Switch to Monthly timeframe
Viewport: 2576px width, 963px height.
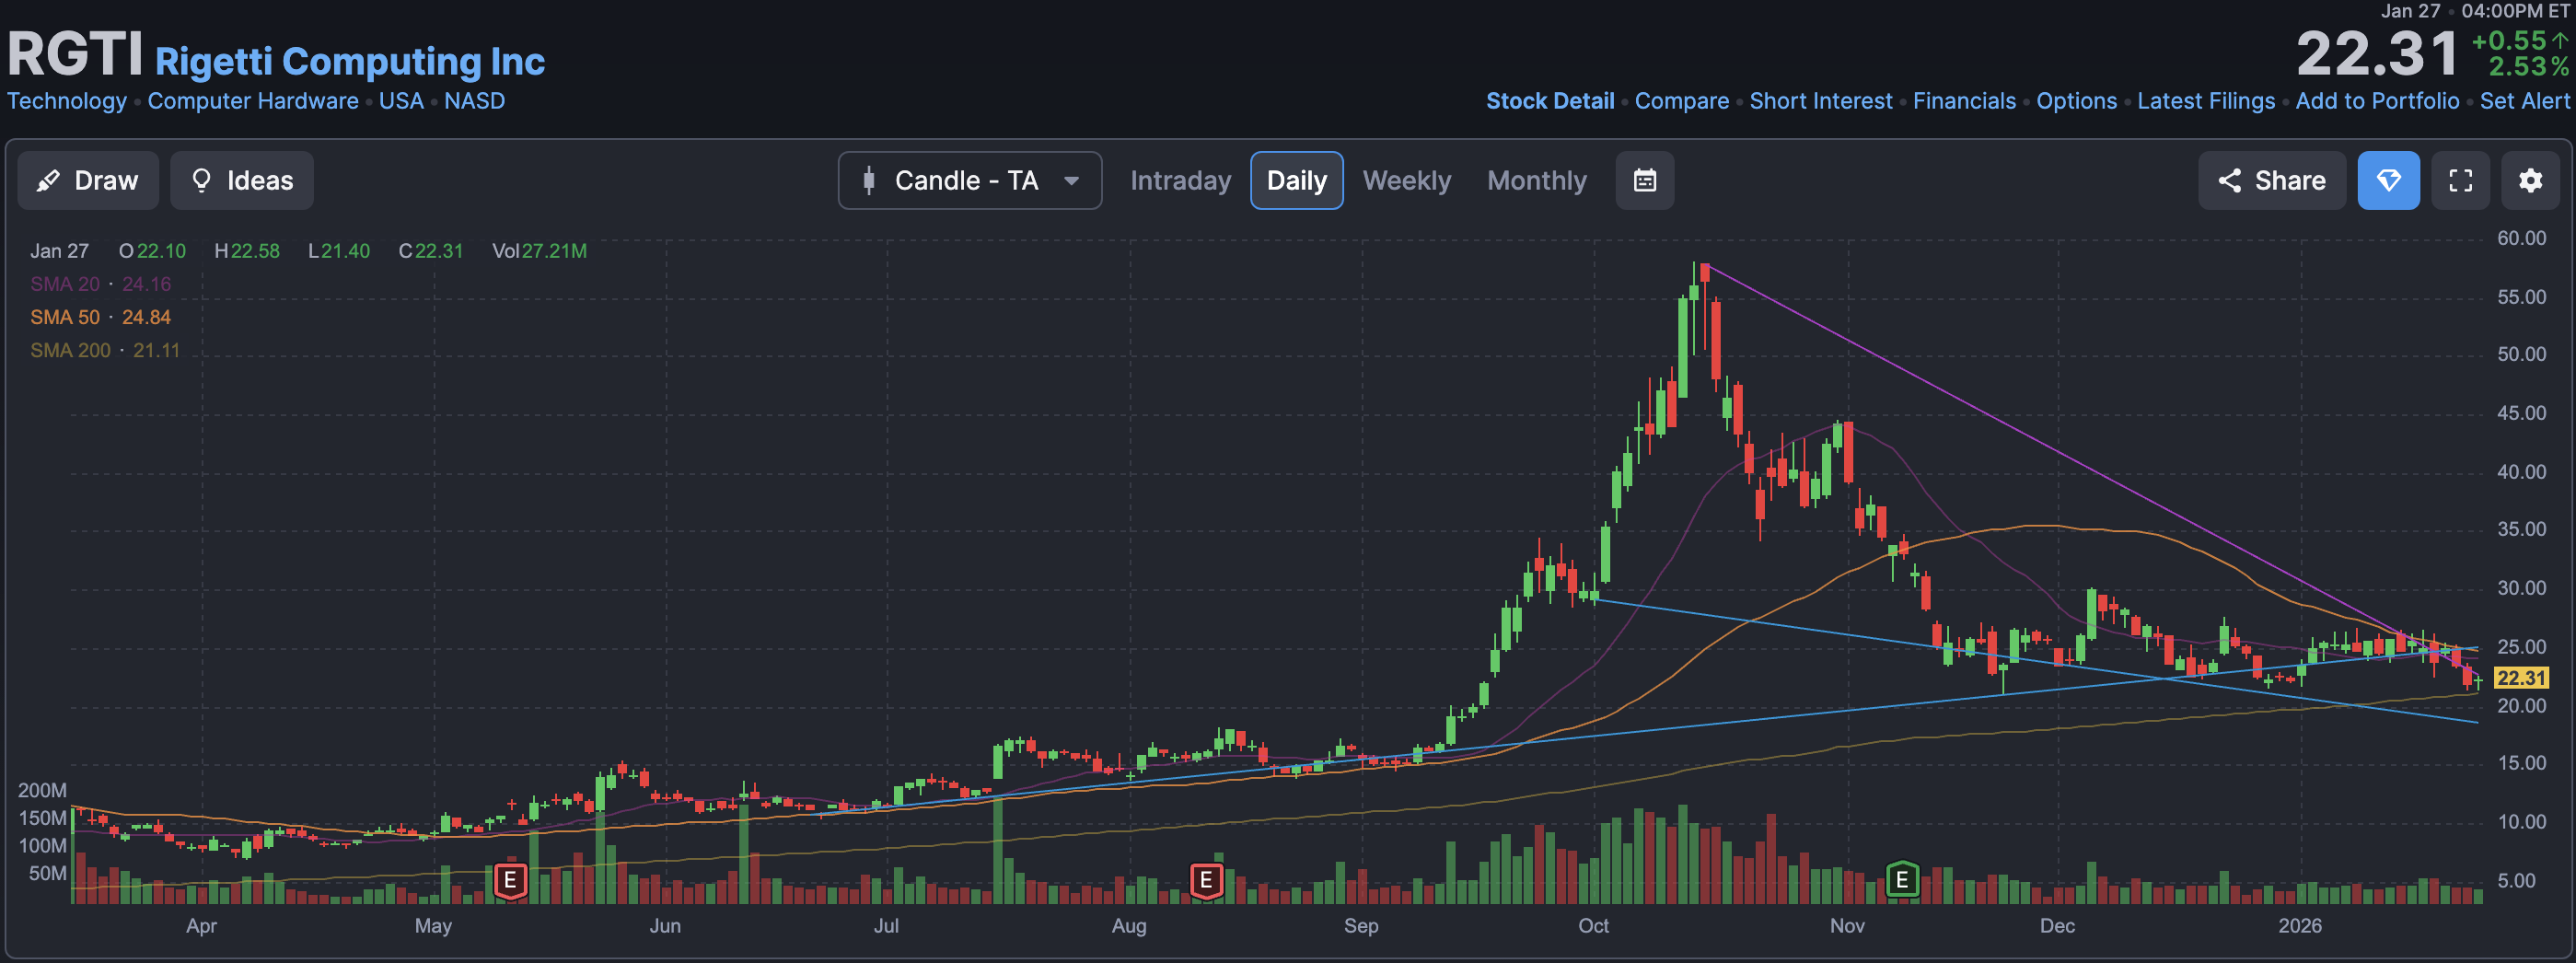point(1536,181)
